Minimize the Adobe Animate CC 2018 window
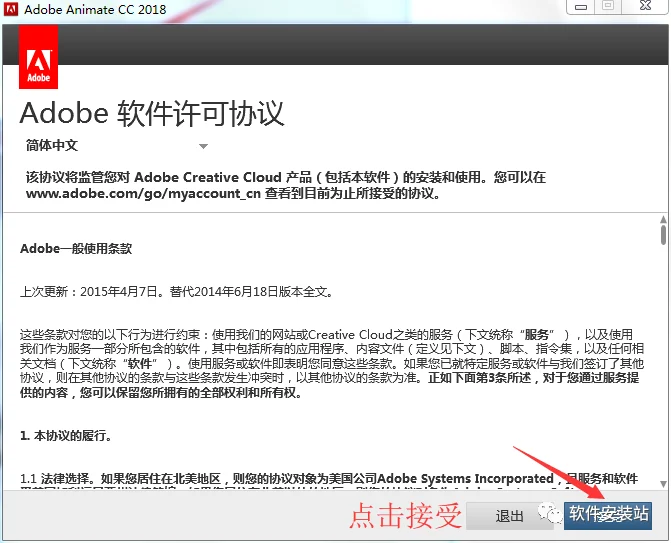671x543 pixels. click(x=581, y=7)
